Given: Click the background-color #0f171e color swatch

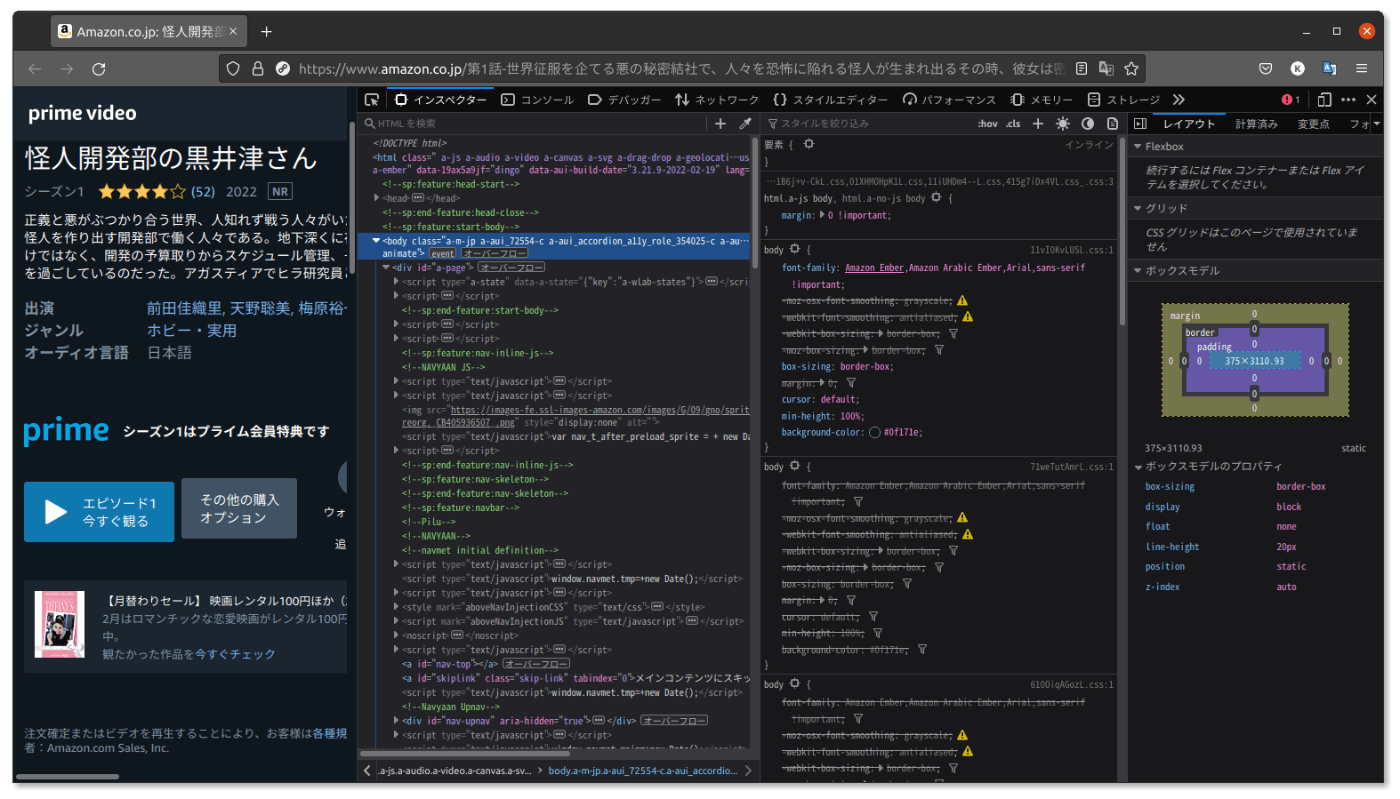Looking at the screenshot, I should click(874, 433).
